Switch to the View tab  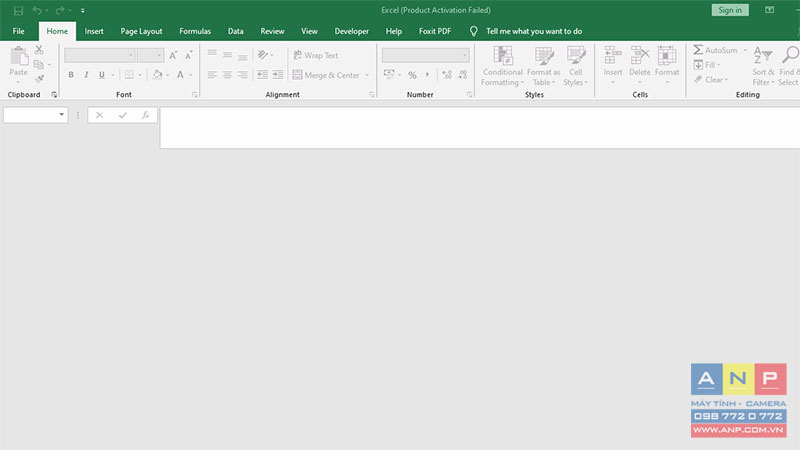309,31
